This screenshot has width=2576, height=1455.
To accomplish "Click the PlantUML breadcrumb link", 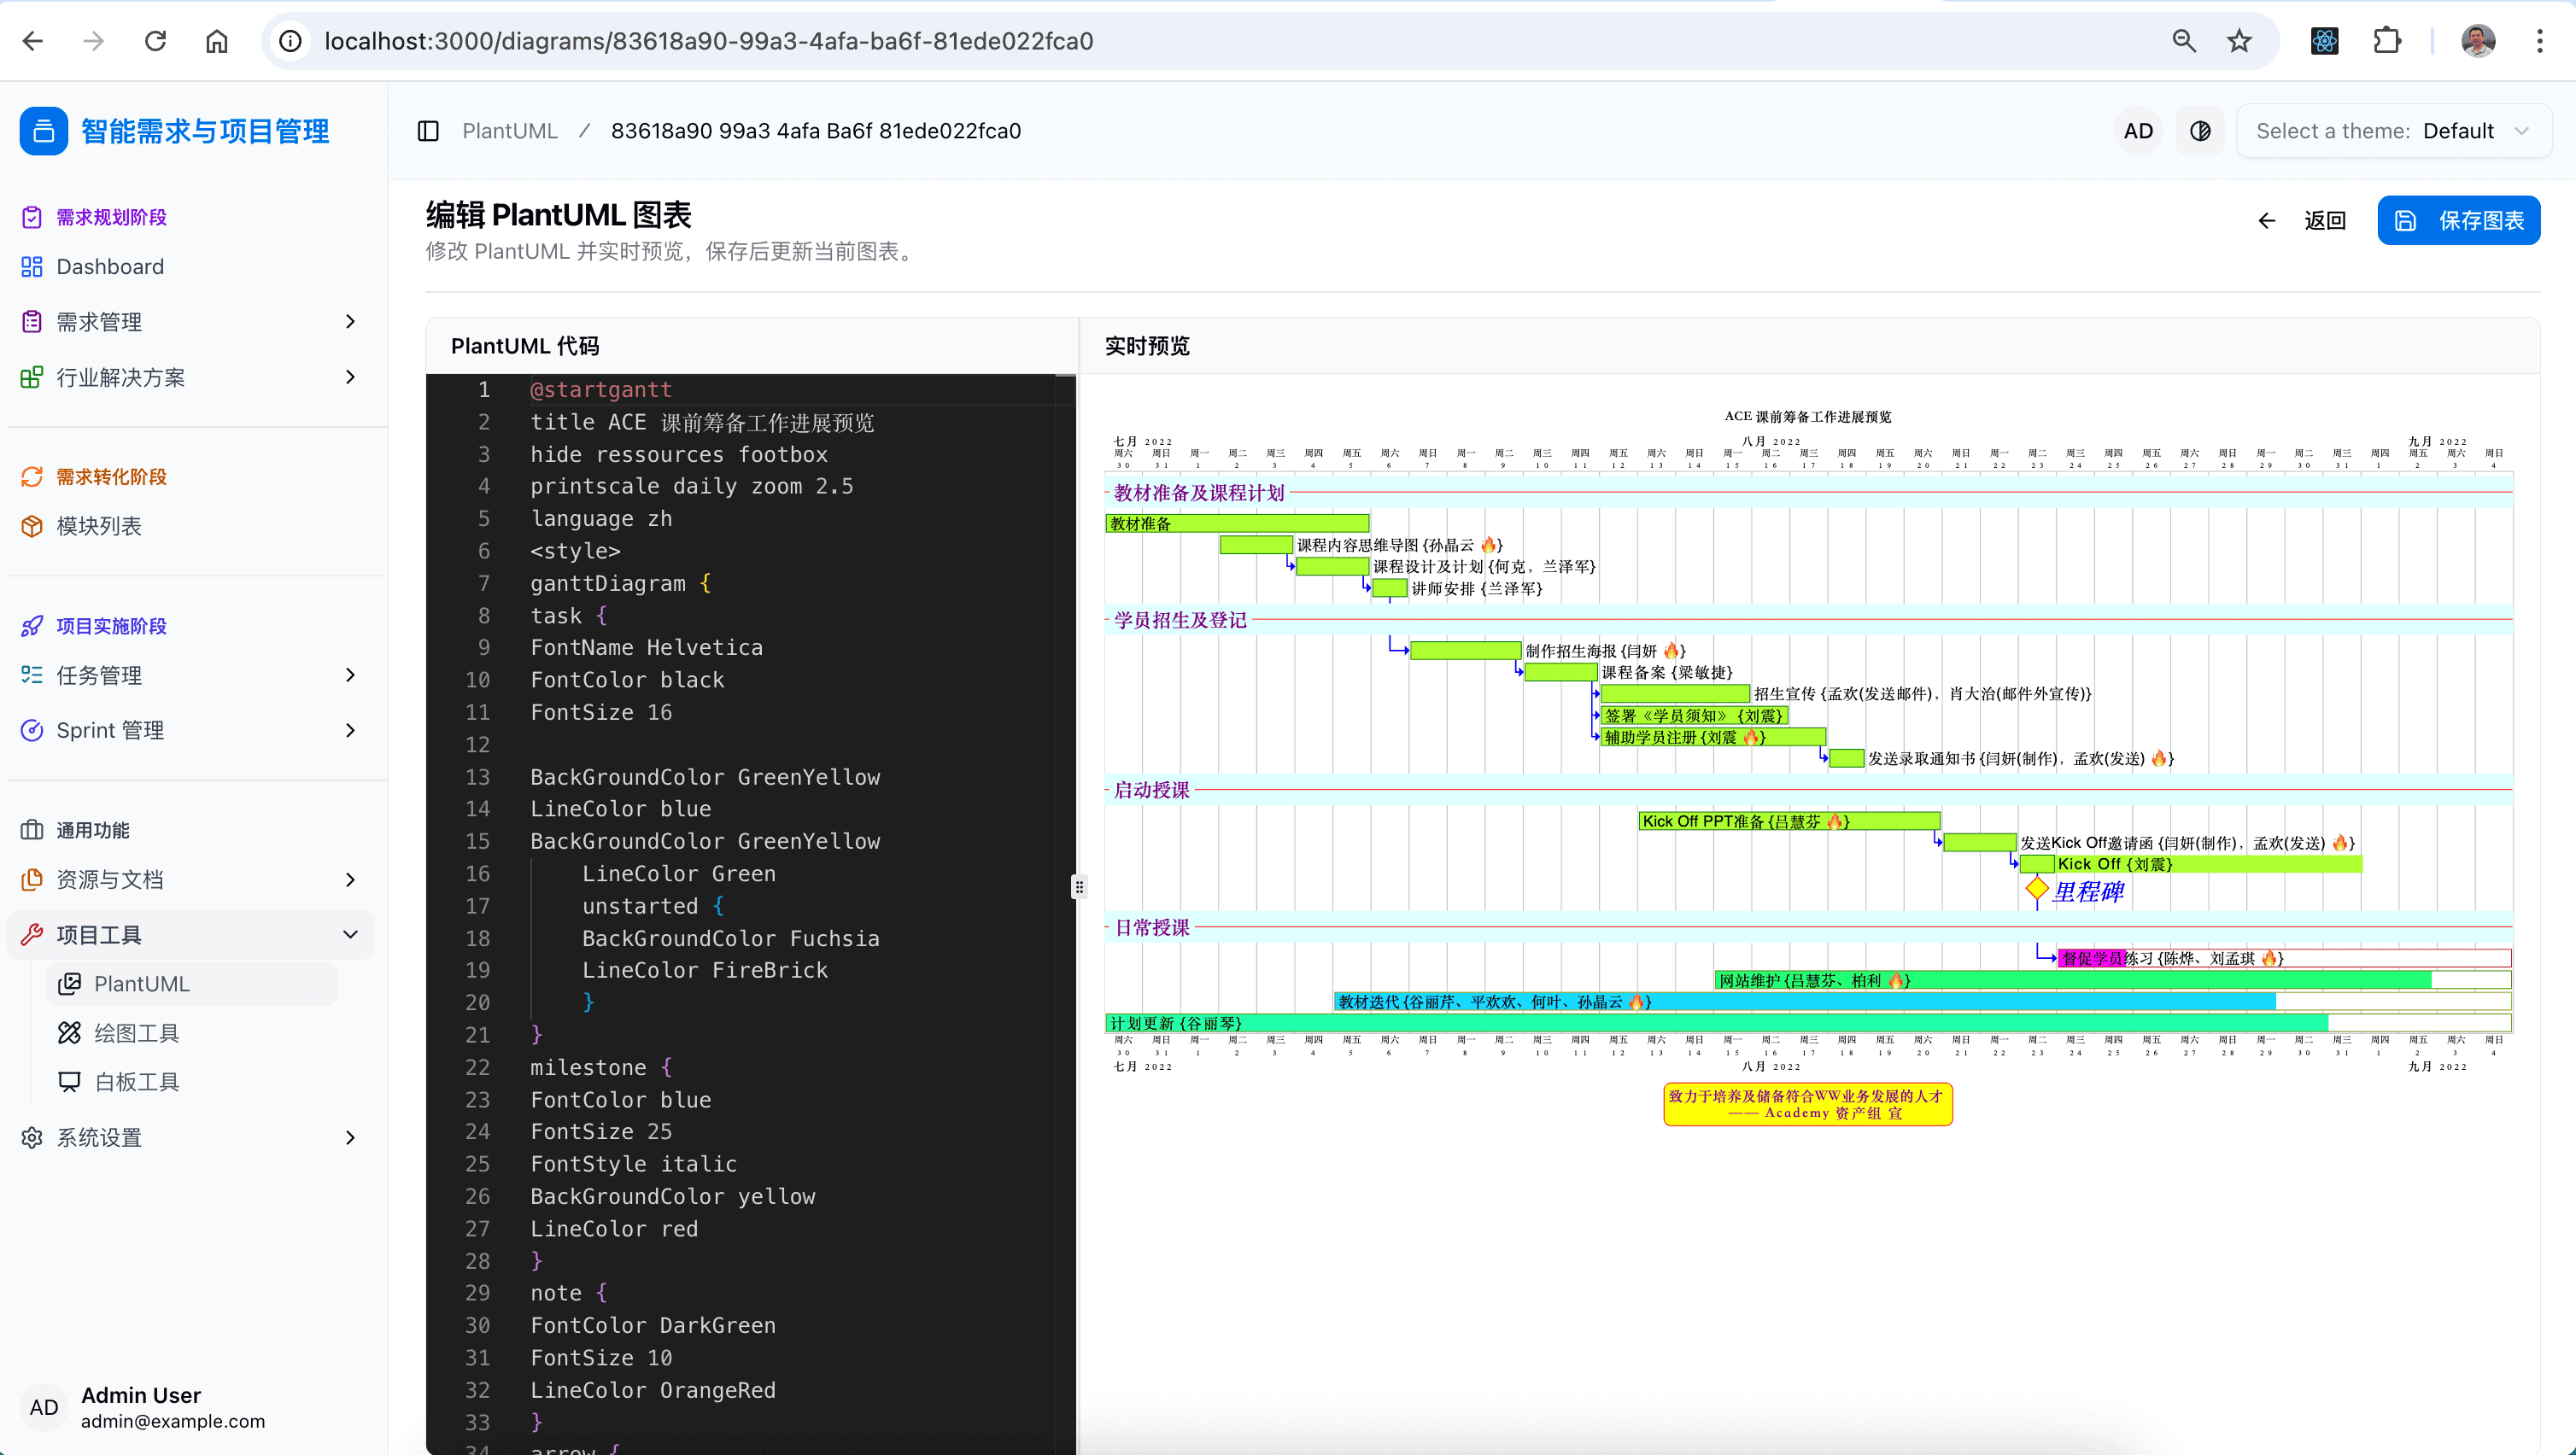I will [x=509, y=131].
